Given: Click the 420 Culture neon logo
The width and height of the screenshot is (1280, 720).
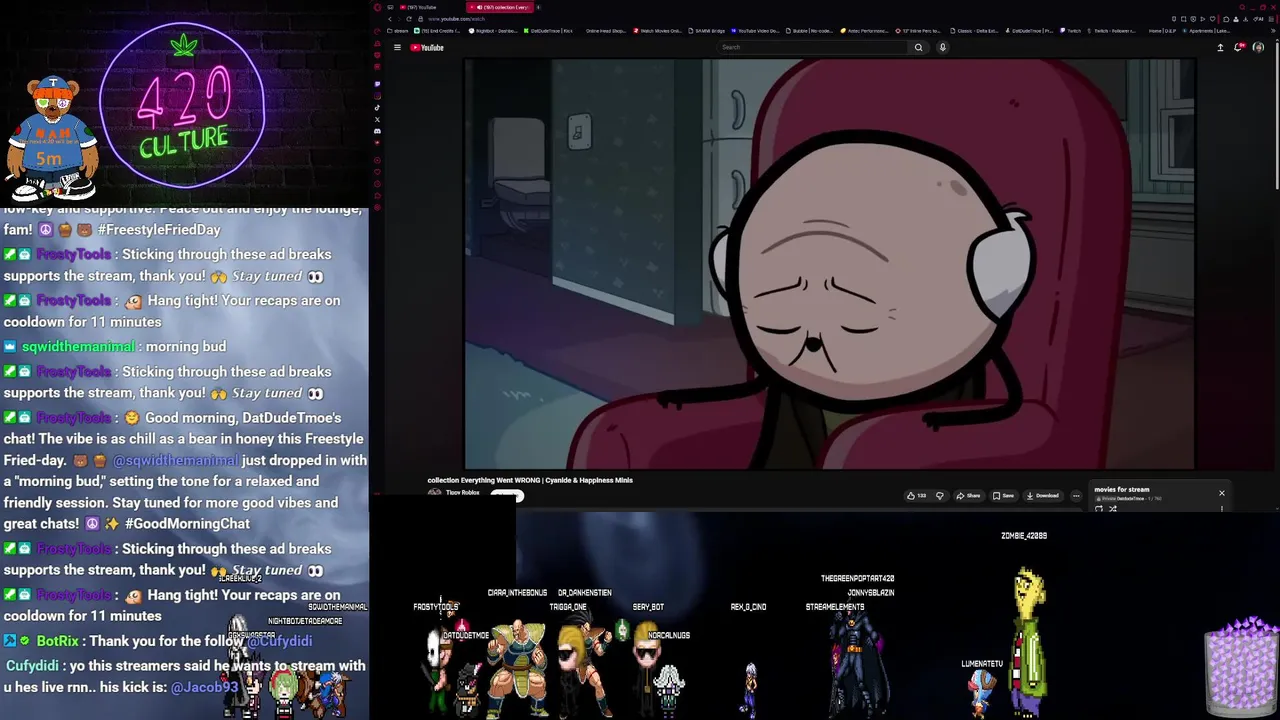Looking at the screenshot, I should point(183,106).
